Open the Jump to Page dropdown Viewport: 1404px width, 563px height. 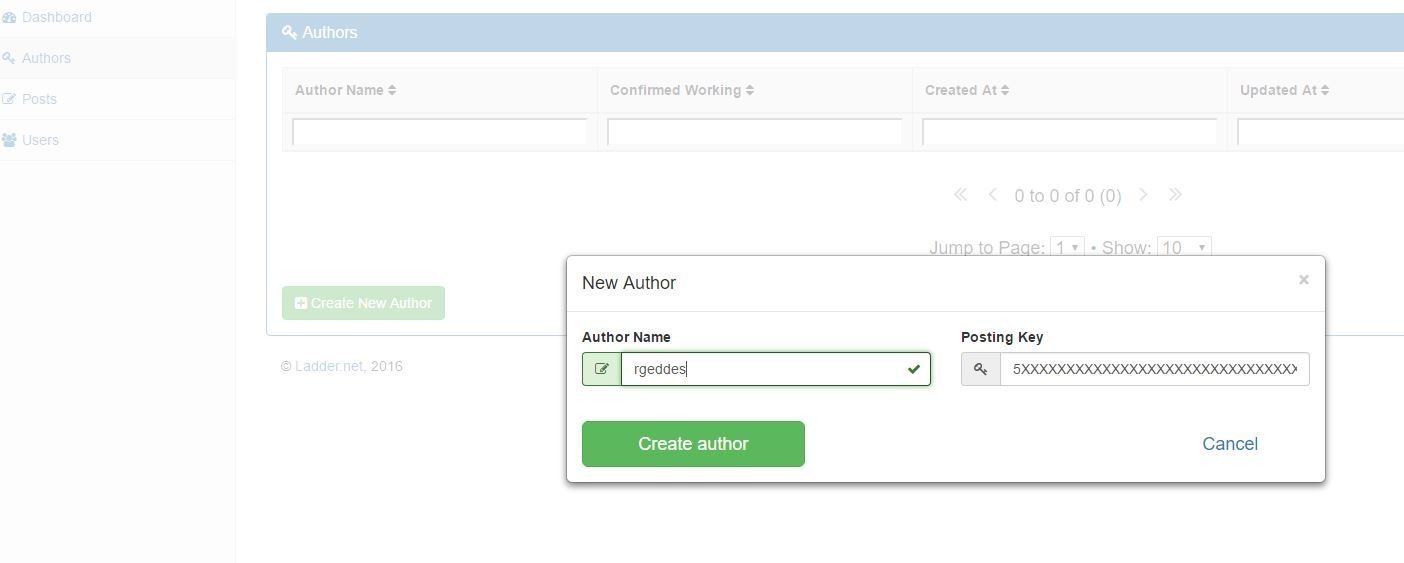pyautogui.click(x=1068, y=247)
